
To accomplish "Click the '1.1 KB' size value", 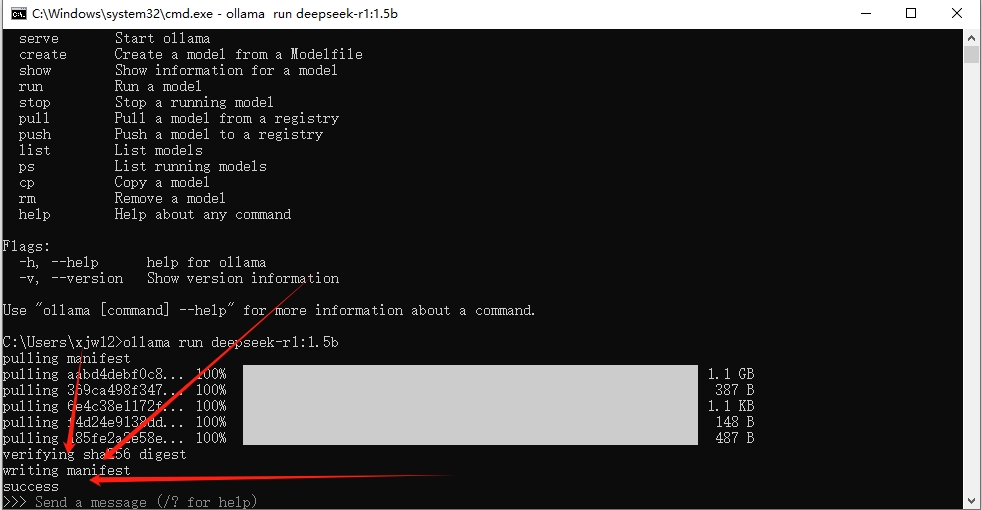I will click(731, 406).
